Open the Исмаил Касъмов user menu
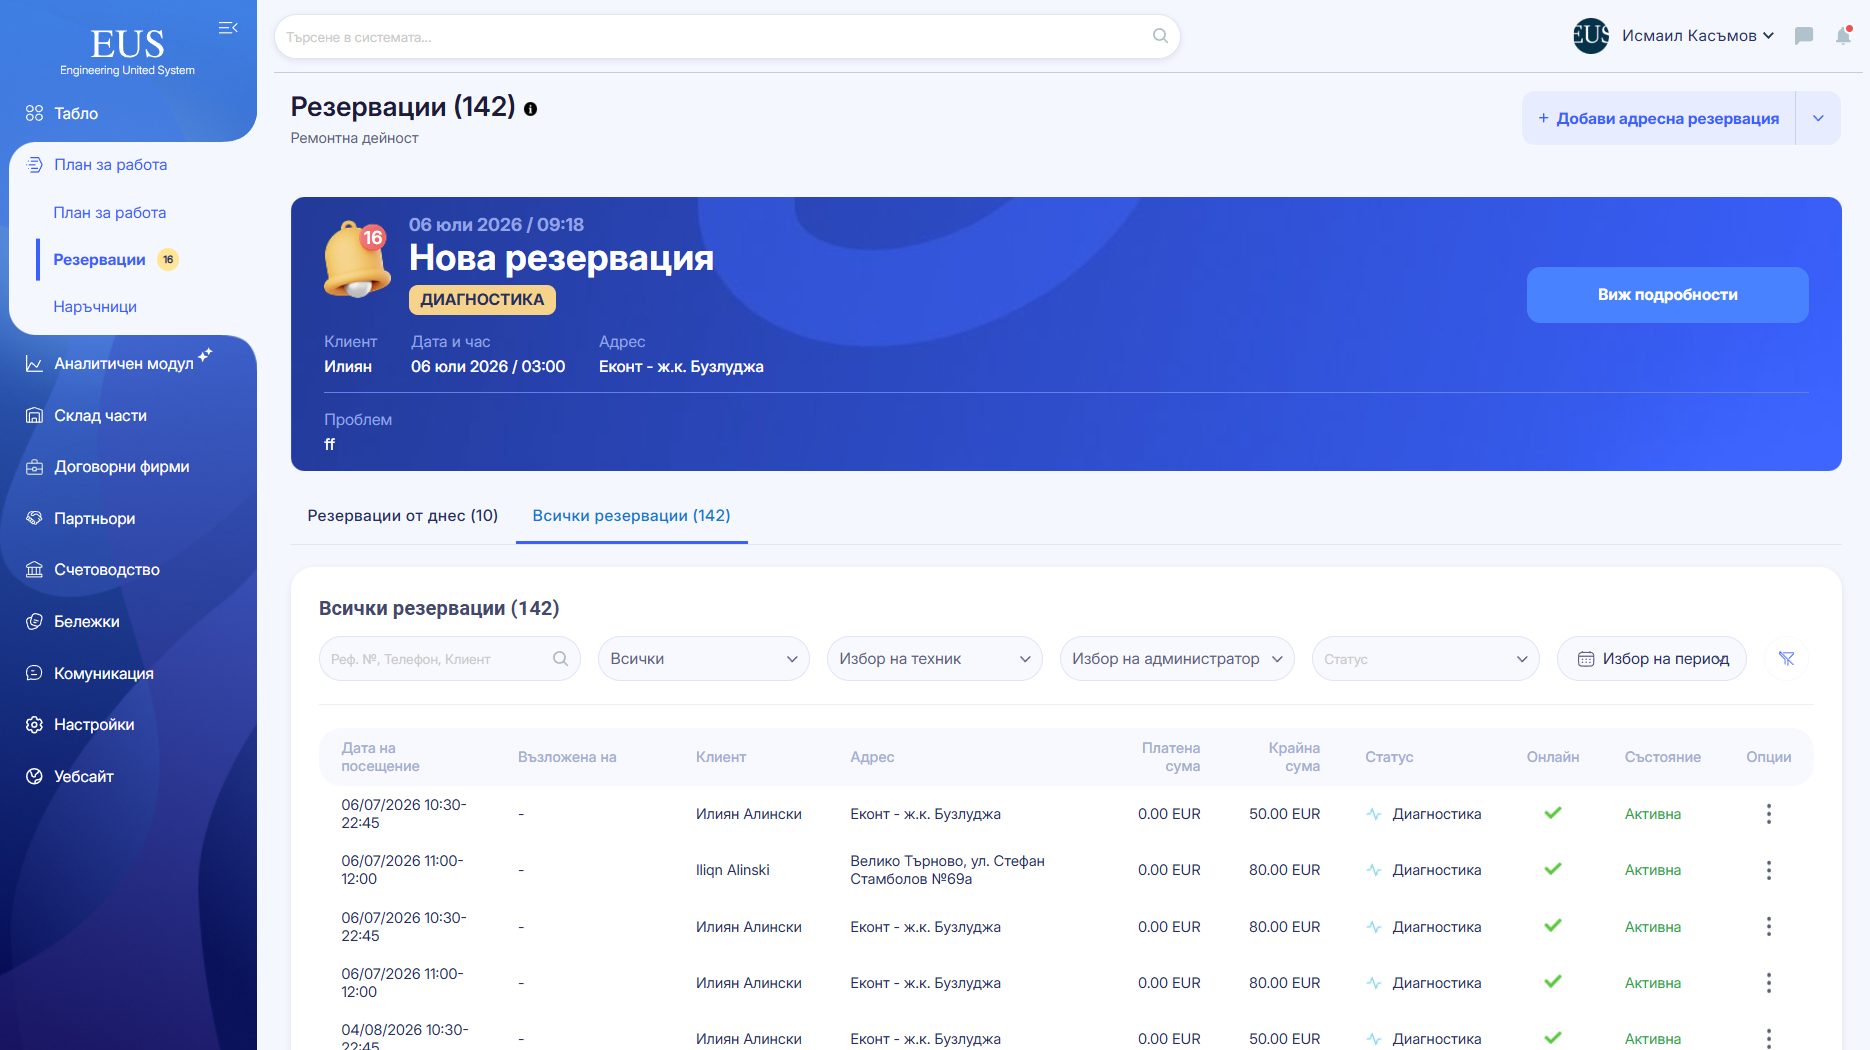The image size is (1870, 1050). pyautogui.click(x=1697, y=36)
